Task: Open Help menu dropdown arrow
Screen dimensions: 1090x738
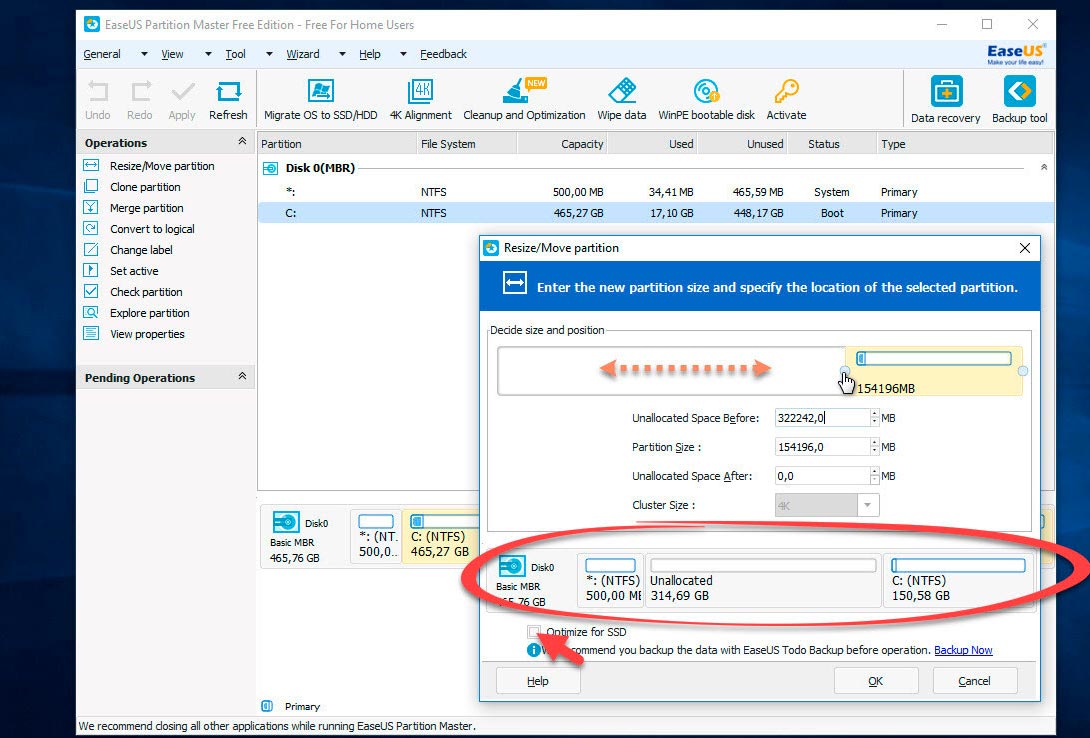Action: point(403,54)
